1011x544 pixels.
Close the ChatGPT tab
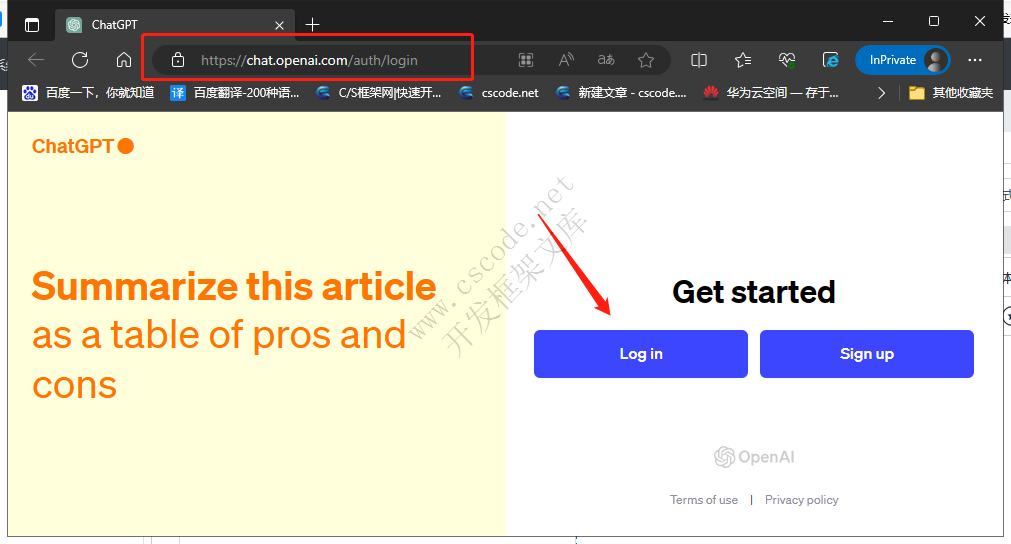coord(279,25)
